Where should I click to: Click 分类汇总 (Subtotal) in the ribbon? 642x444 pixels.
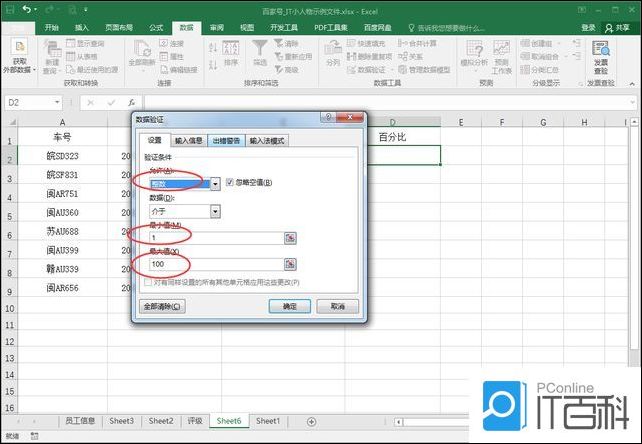point(540,70)
